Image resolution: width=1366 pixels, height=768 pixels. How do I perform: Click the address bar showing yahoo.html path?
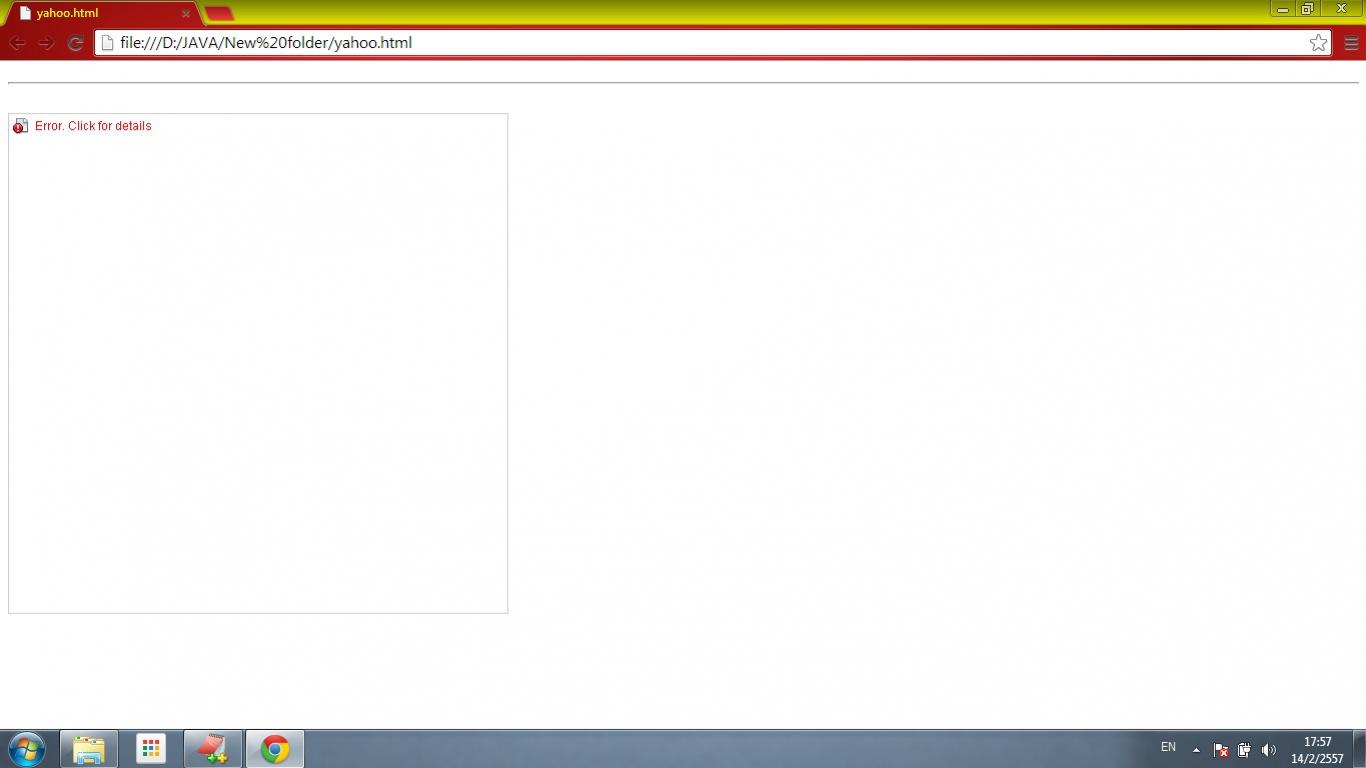tap(713, 43)
